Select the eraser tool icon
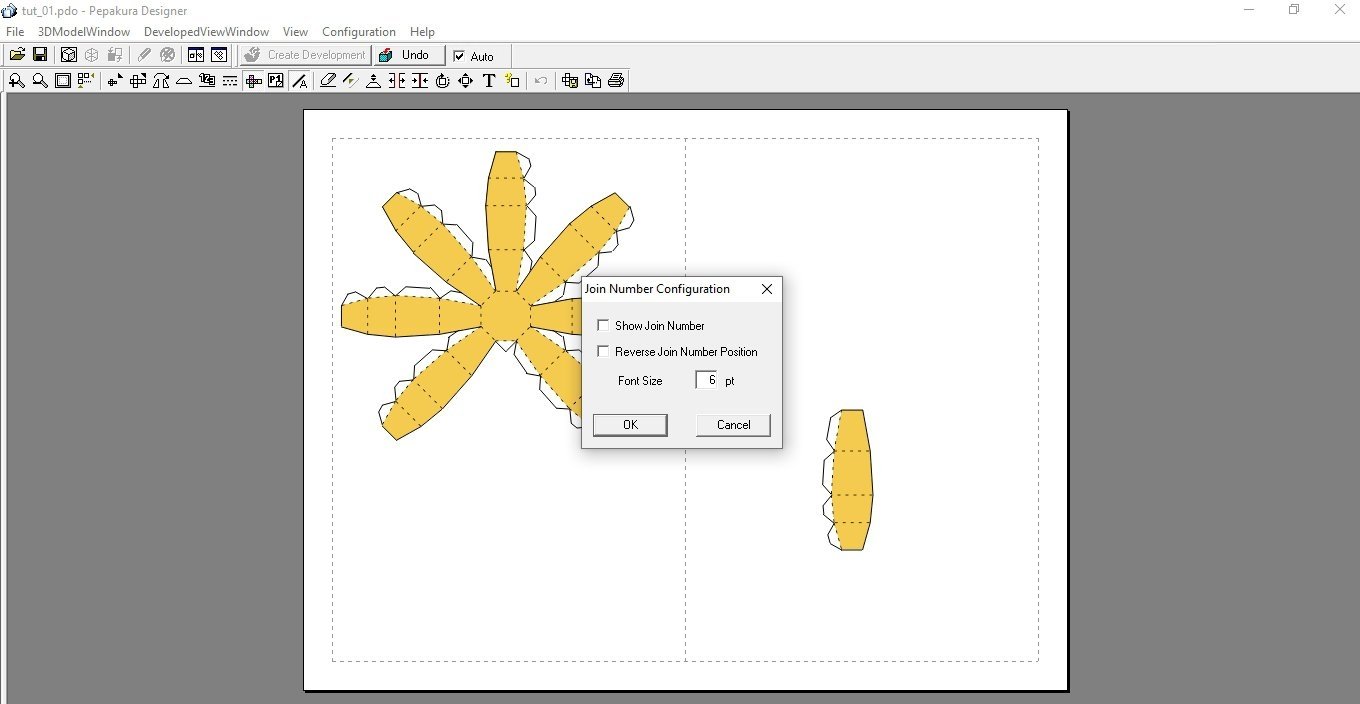This screenshot has width=1360, height=704. [328, 81]
